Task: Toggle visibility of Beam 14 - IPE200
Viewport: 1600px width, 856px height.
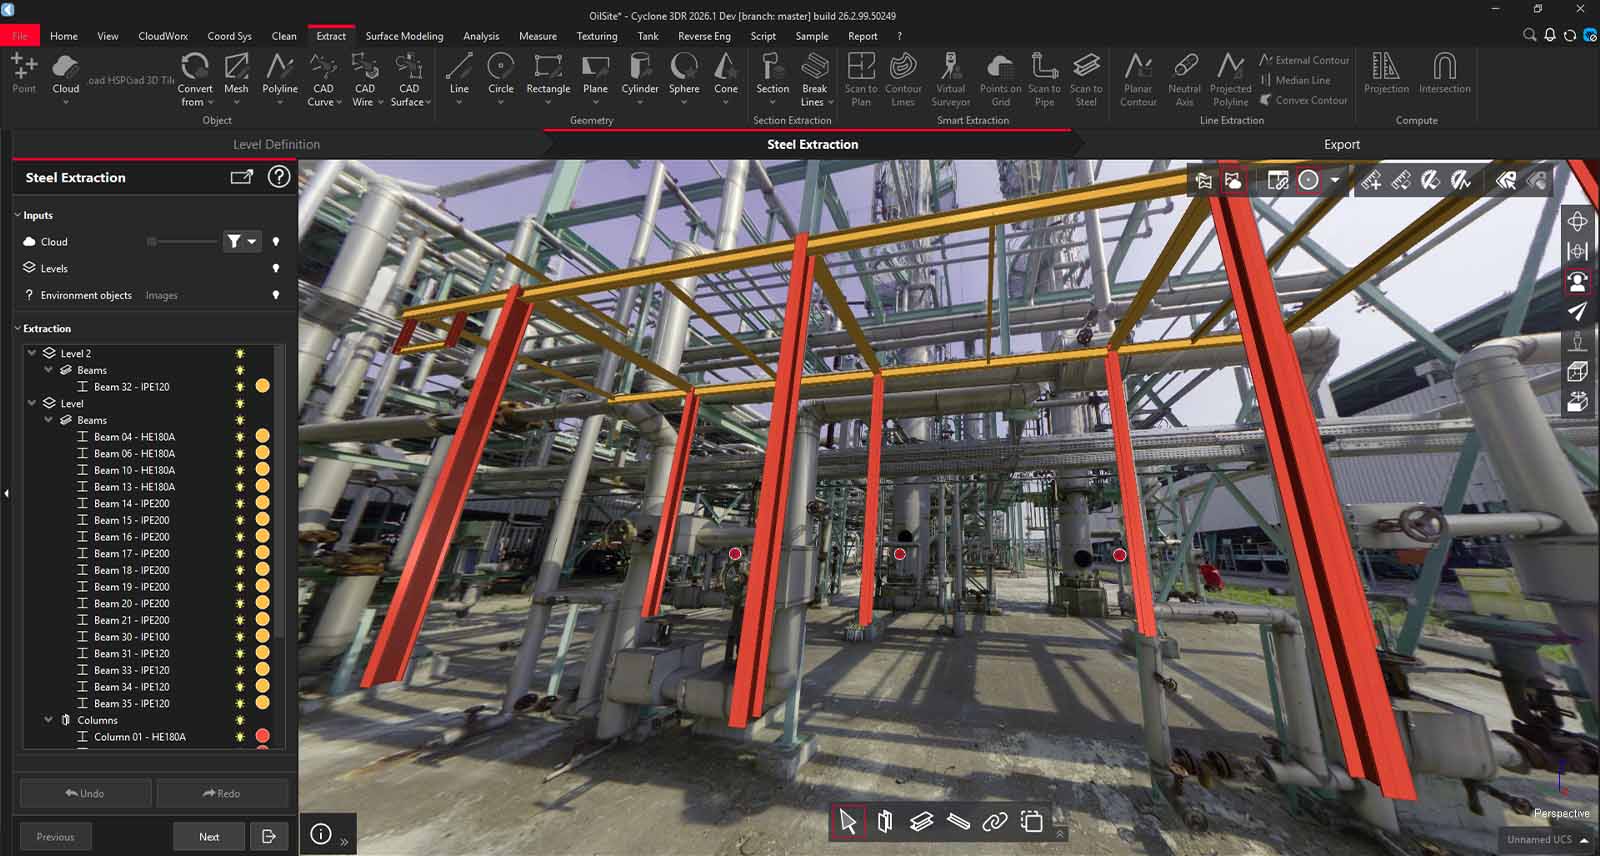Action: pyautogui.click(x=239, y=503)
